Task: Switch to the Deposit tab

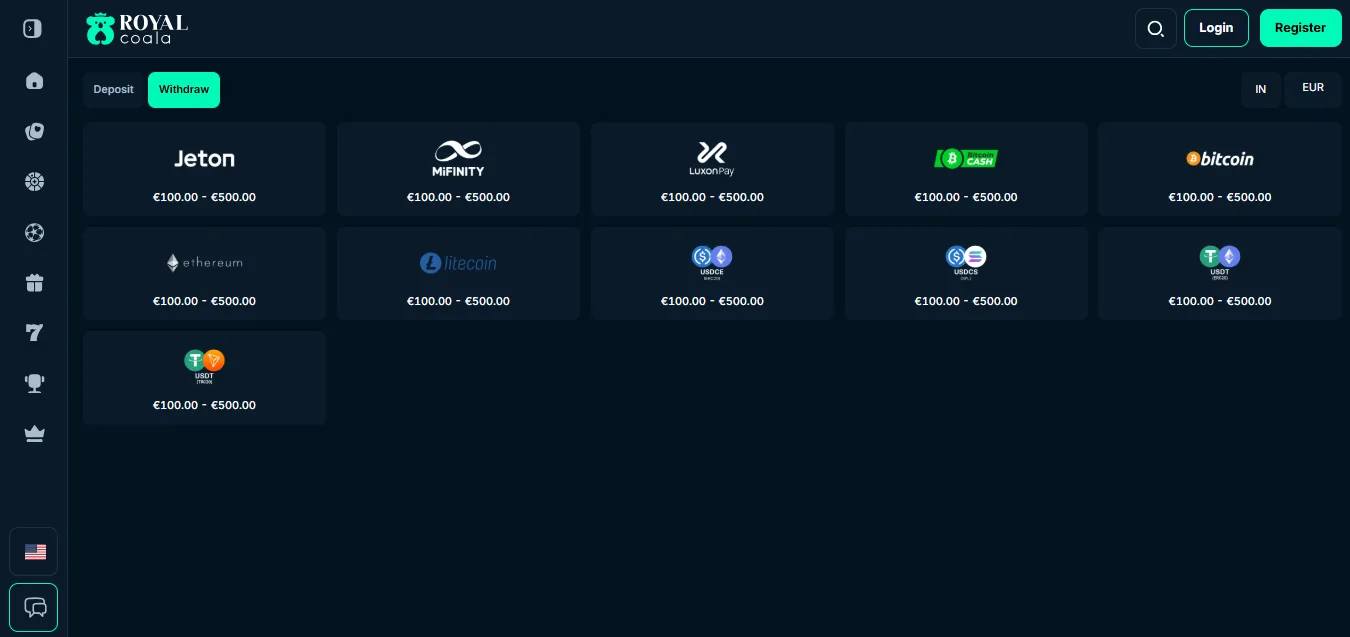Action: click(x=114, y=90)
